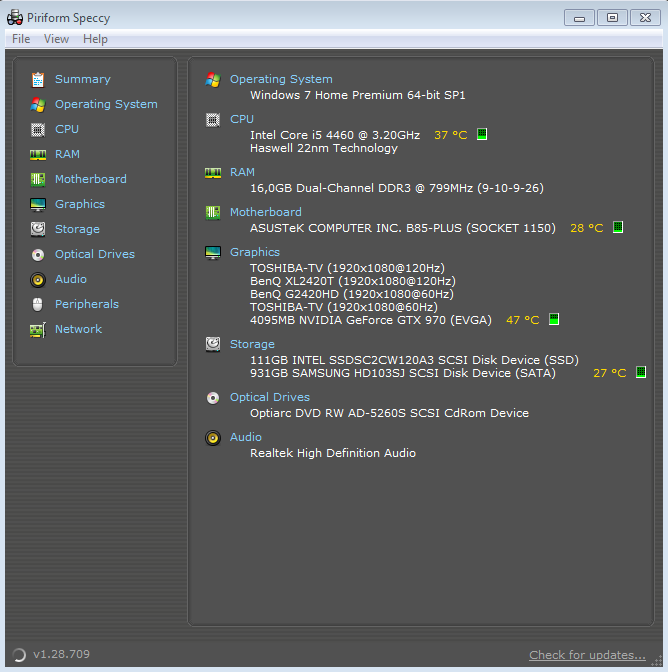Select Audio in the sidebar
668x672 pixels.
coord(71,279)
